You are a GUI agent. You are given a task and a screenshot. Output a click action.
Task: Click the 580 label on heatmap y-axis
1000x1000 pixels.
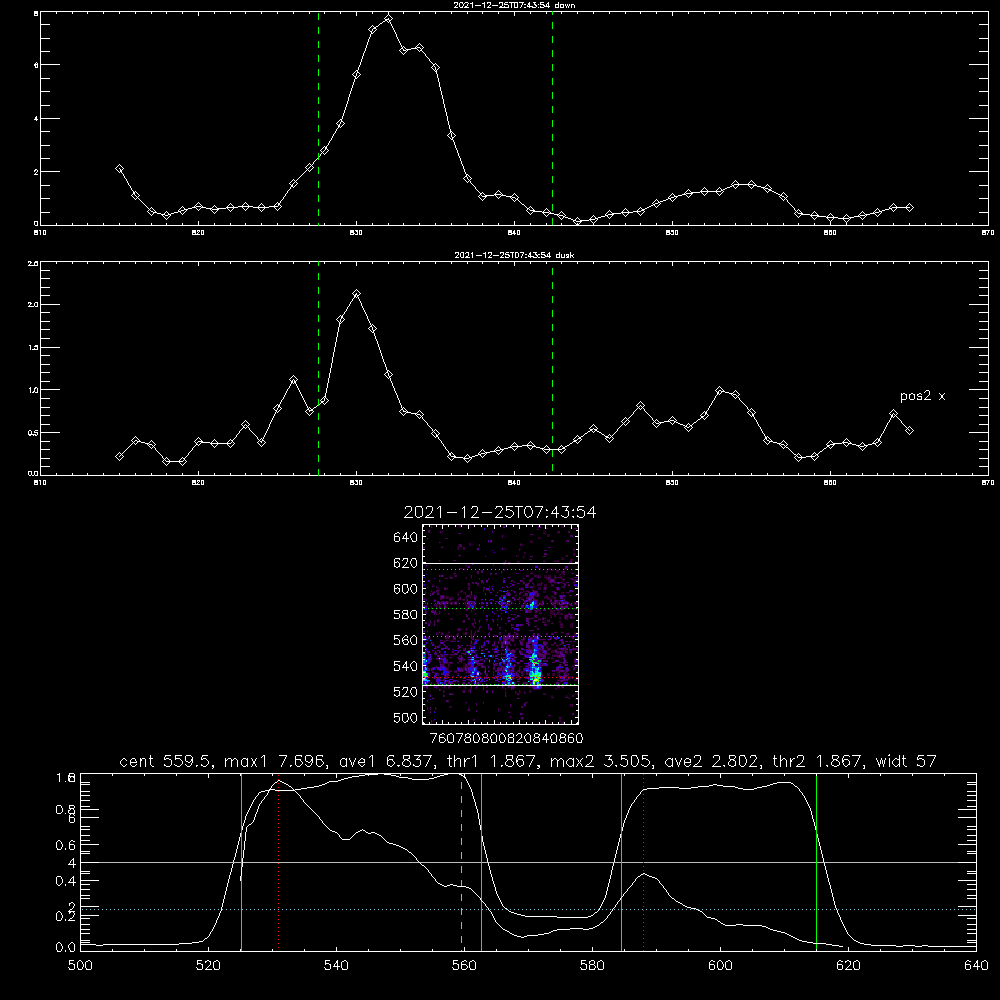[405, 614]
